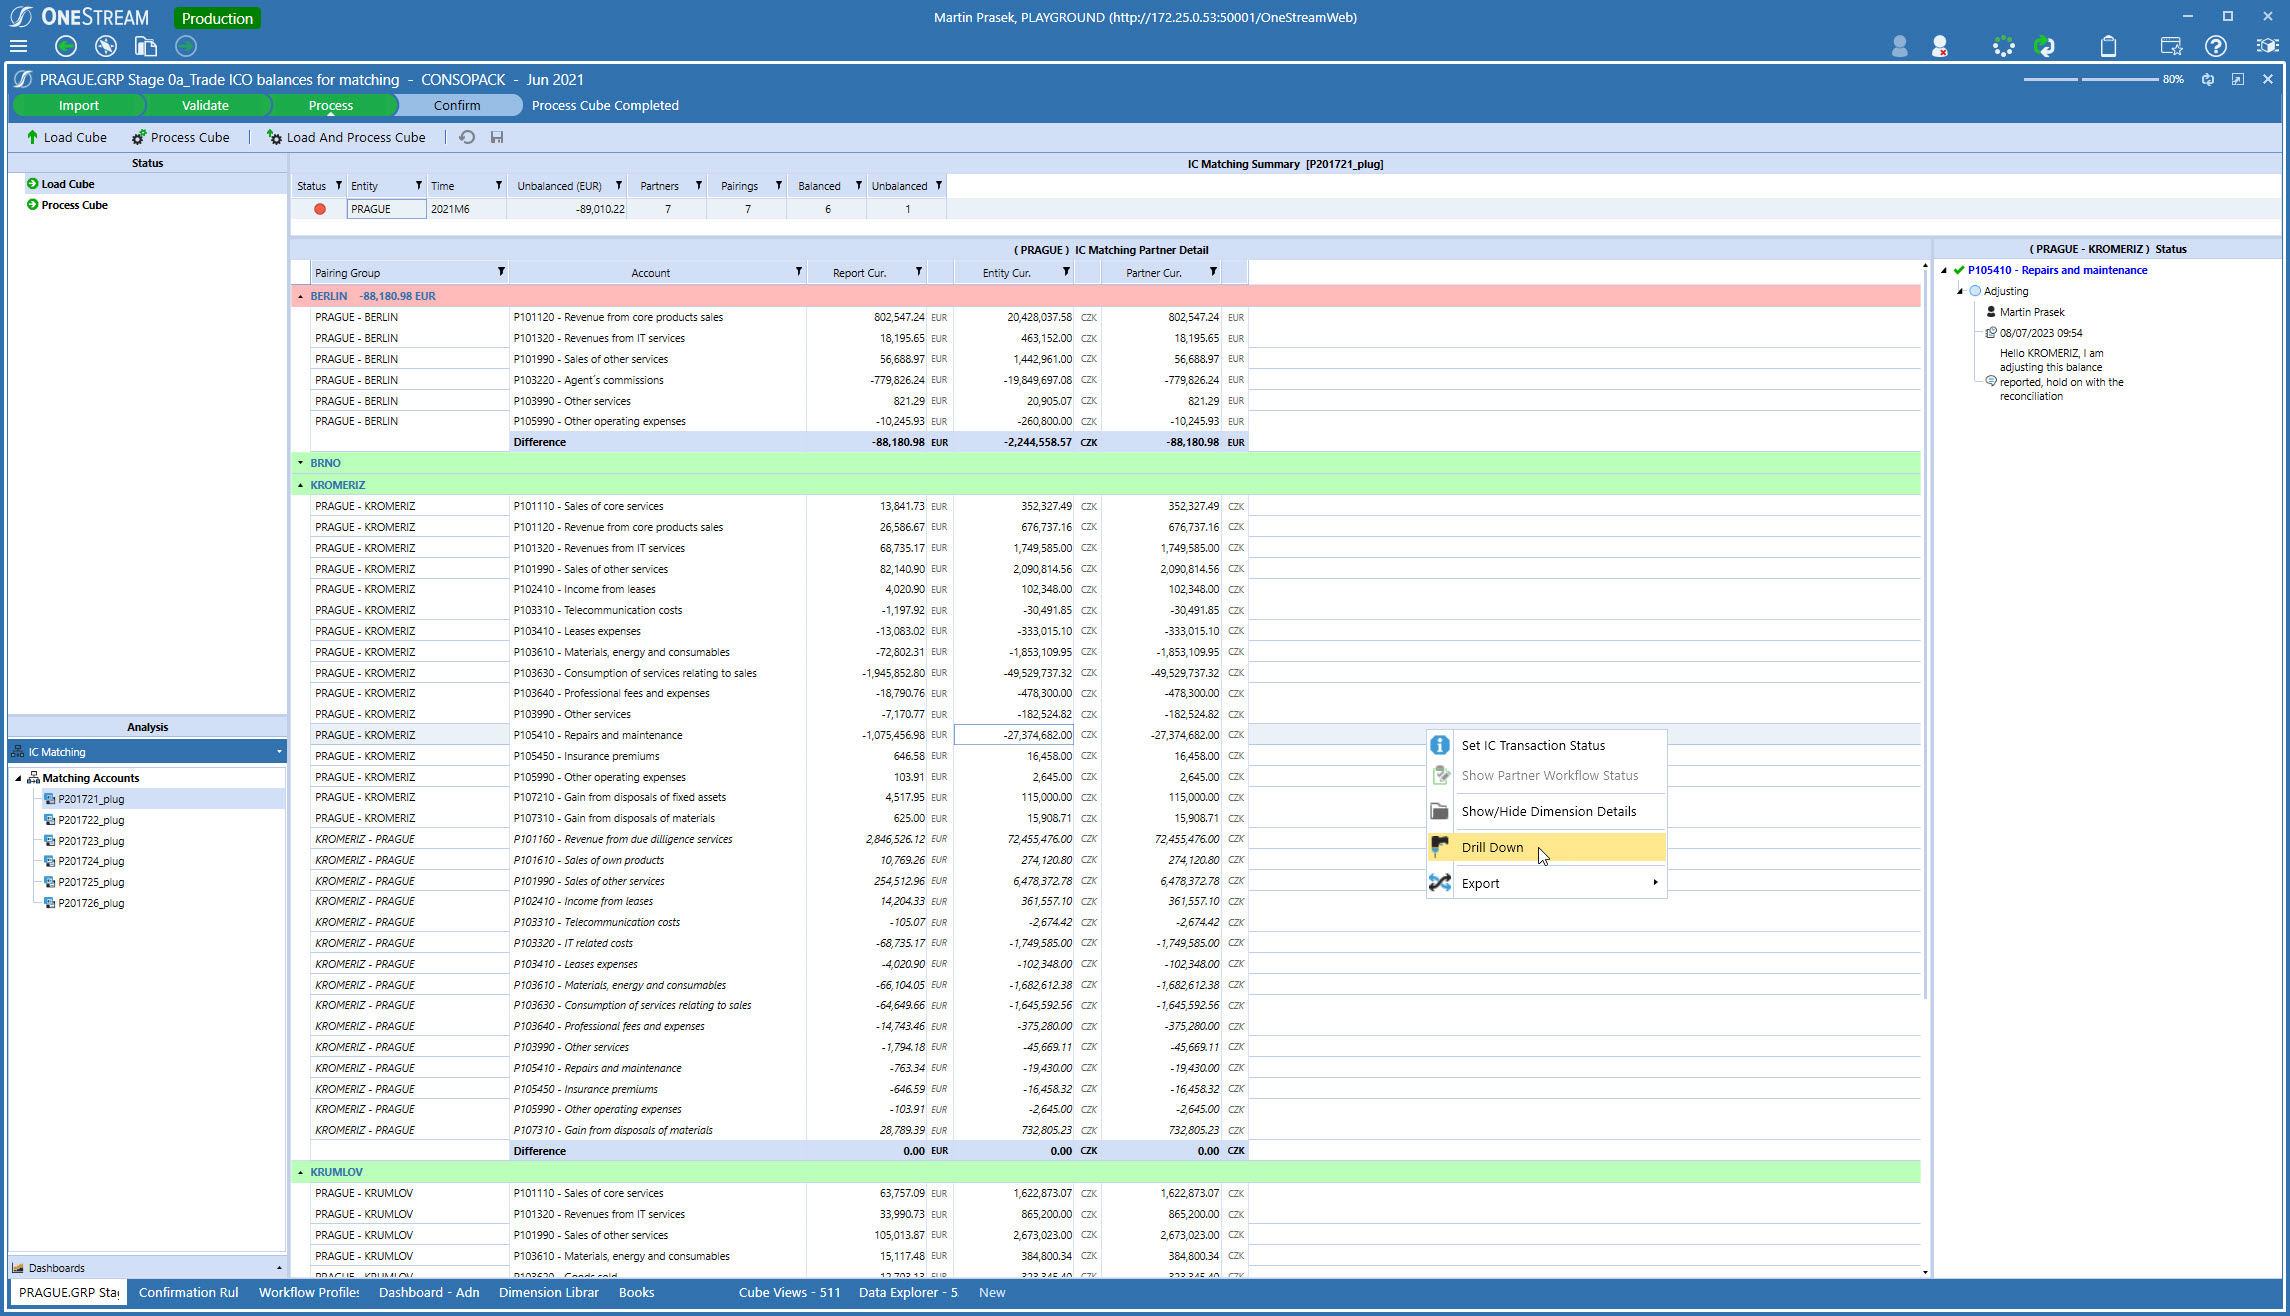Viewport: 2290px width, 1316px height.
Task: Click the Load And Process Cube button
Action: [346, 137]
